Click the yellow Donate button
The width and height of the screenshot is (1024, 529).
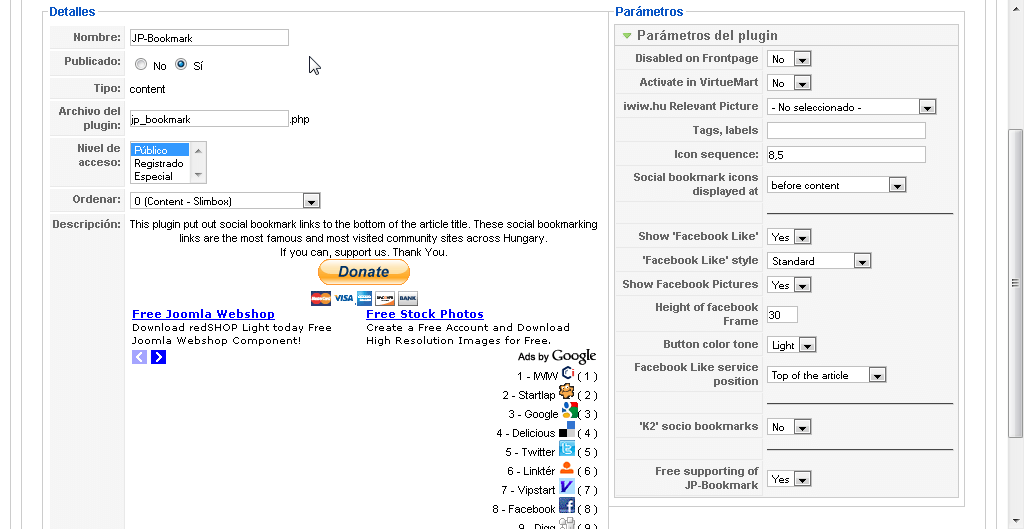[x=364, y=272]
